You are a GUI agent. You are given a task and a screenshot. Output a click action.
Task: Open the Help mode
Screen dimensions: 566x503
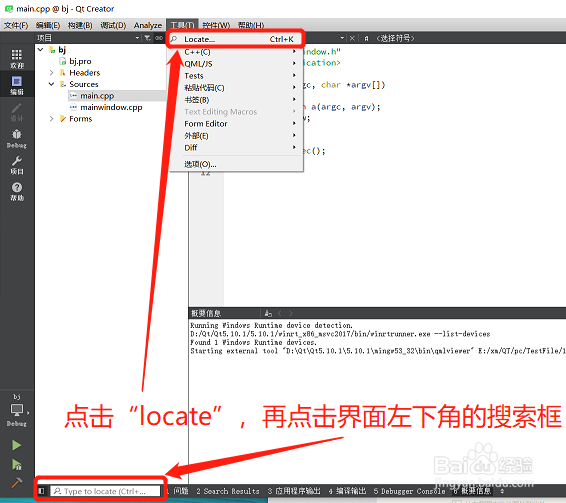click(x=17, y=191)
